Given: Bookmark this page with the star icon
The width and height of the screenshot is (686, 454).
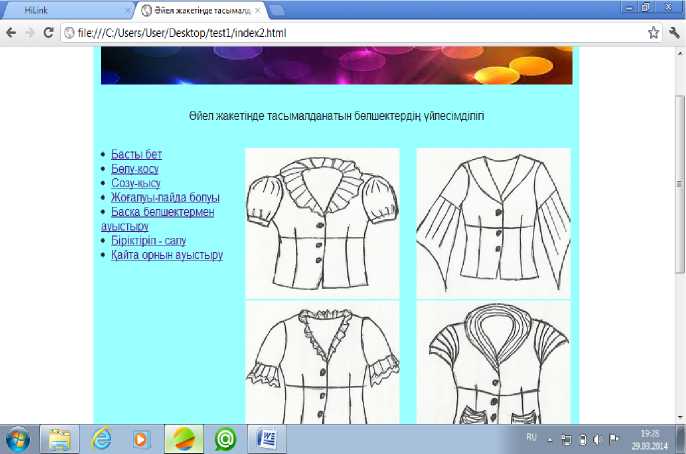Looking at the screenshot, I should [653, 32].
